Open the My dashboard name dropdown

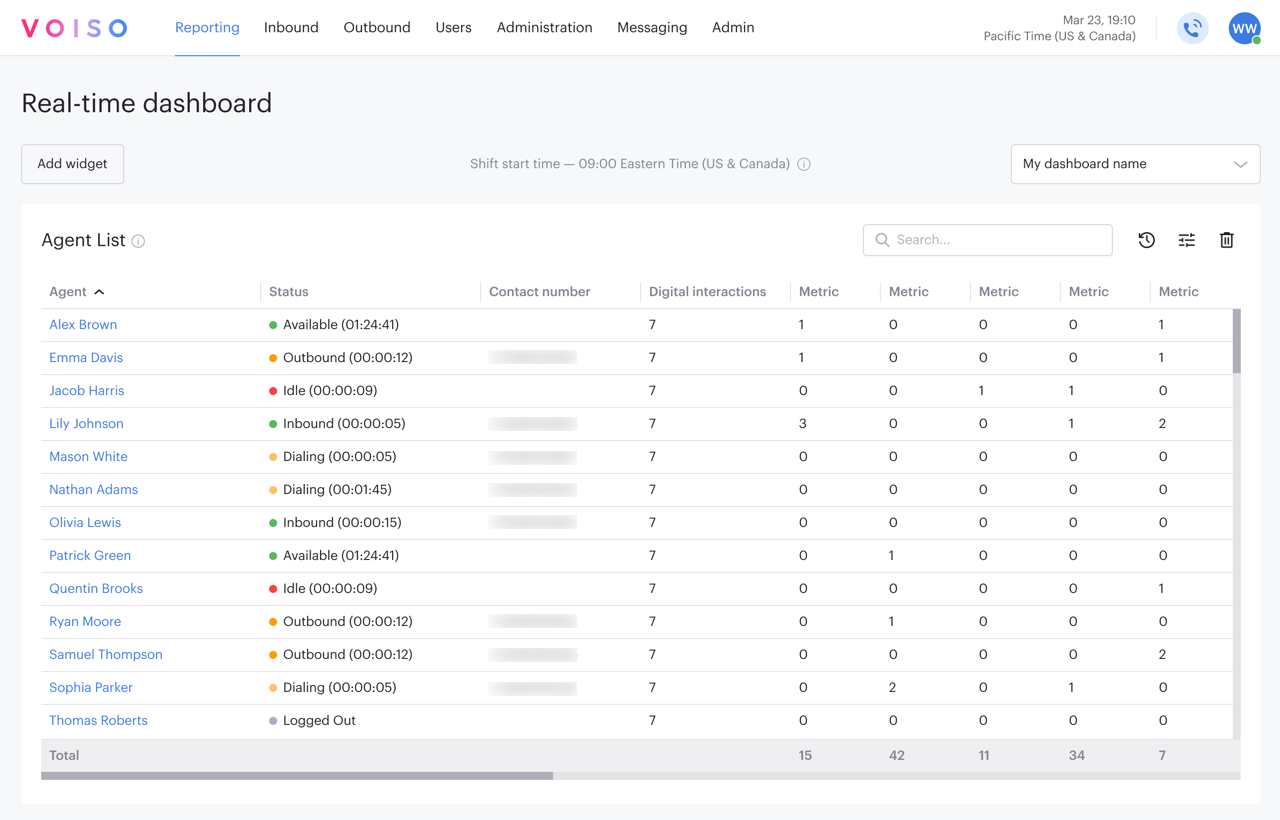pos(1135,163)
